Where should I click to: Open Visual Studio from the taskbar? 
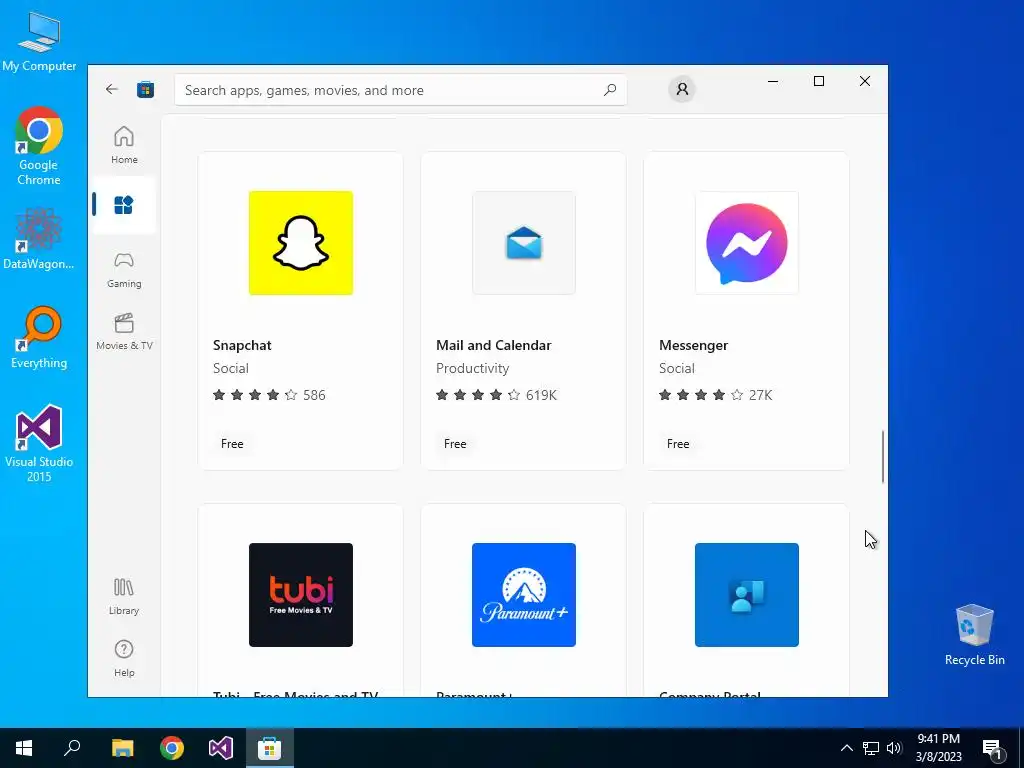pyautogui.click(x=221, y=748)
